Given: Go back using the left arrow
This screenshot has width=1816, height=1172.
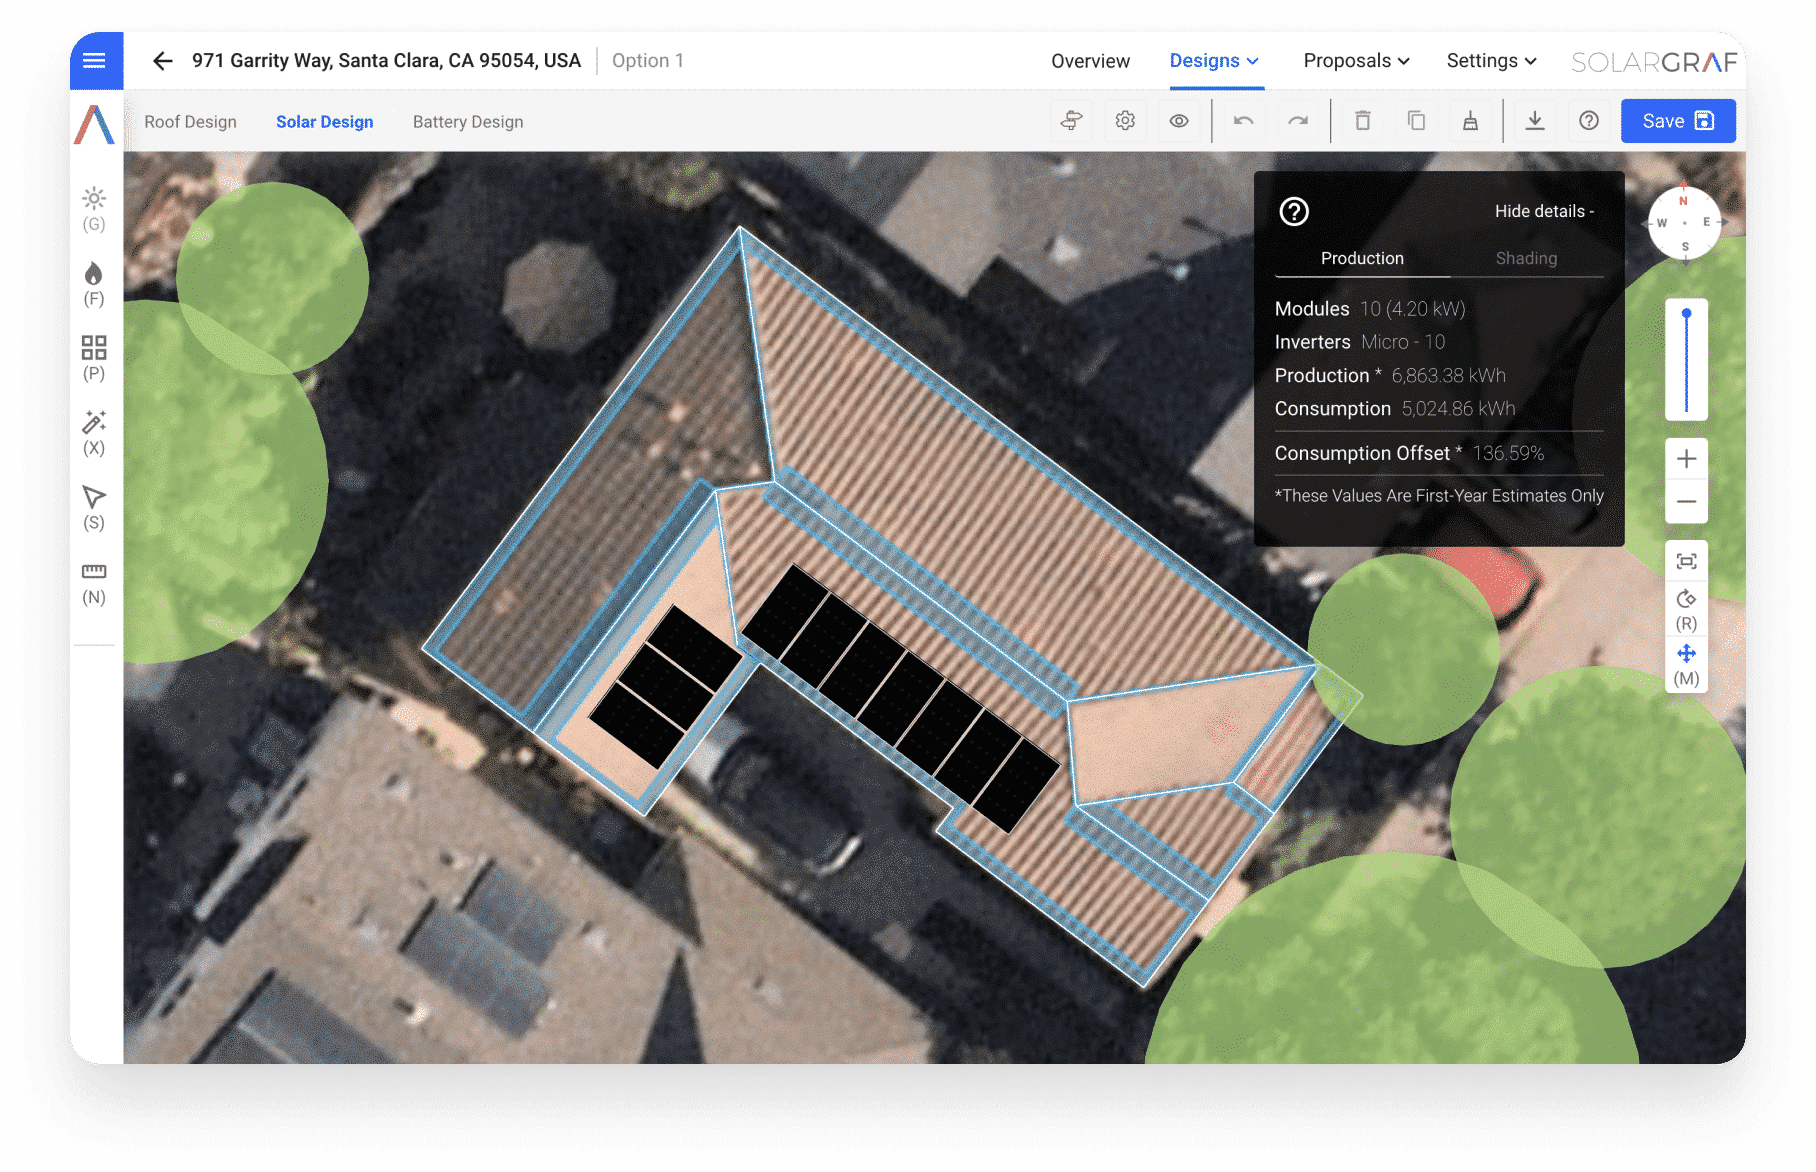Looking at the screenshot, I should click(x=163, y=61).
